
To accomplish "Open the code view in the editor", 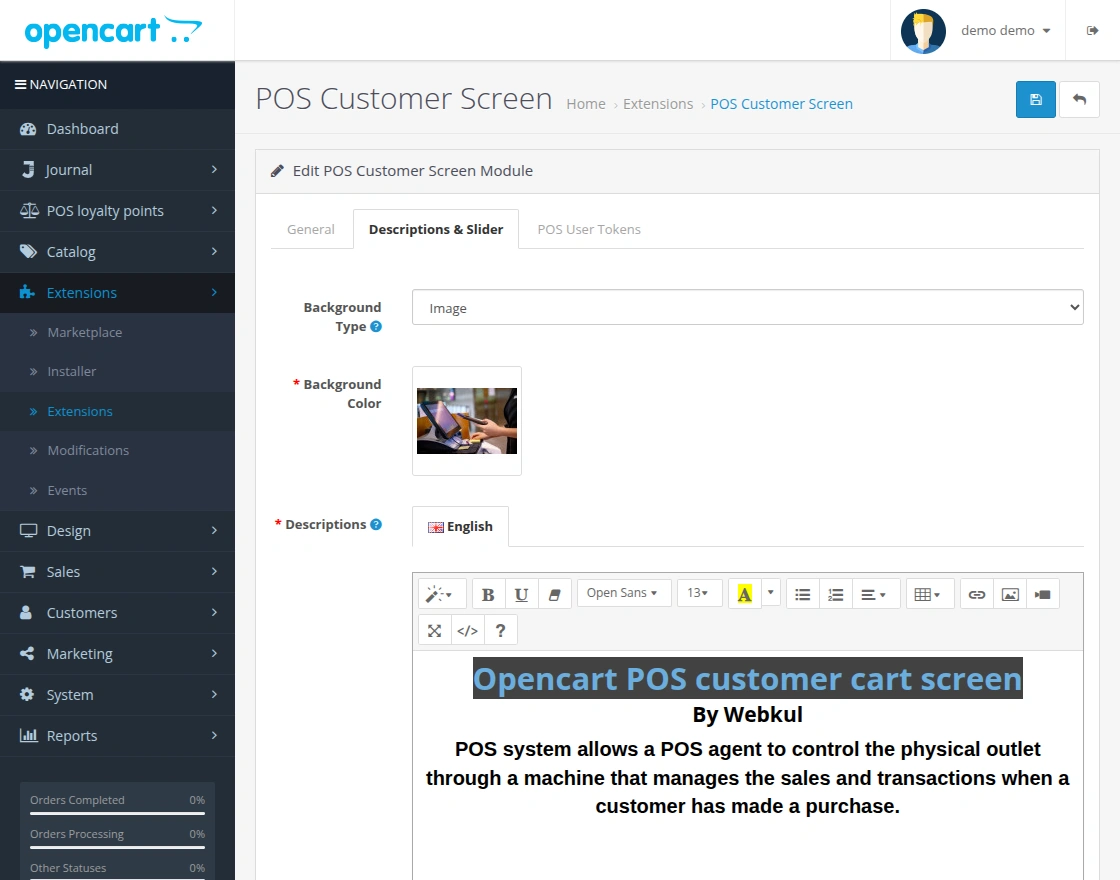I will pos(467,630).
